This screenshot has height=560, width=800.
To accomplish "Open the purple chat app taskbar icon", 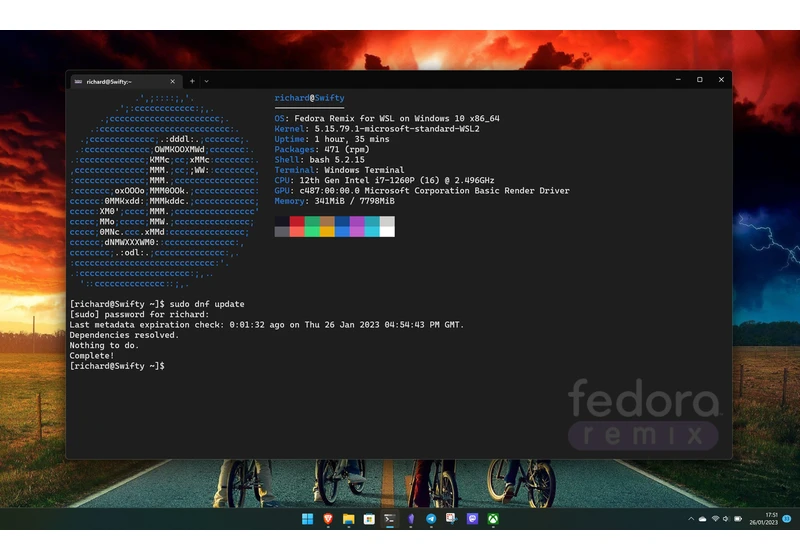I will [x=472, y=519].
